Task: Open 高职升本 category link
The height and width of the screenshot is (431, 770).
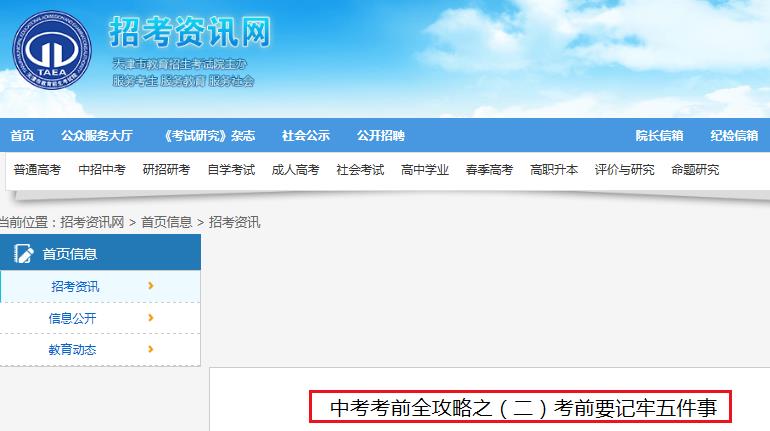Action: pos(554,170)
